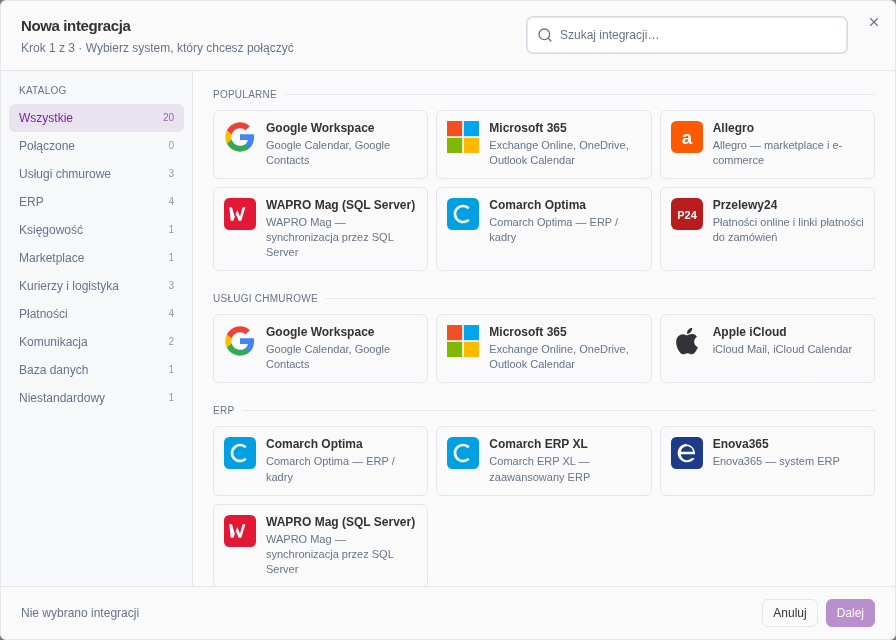Click the USŁUGI CHMUROWE section heading

[265, 298]
